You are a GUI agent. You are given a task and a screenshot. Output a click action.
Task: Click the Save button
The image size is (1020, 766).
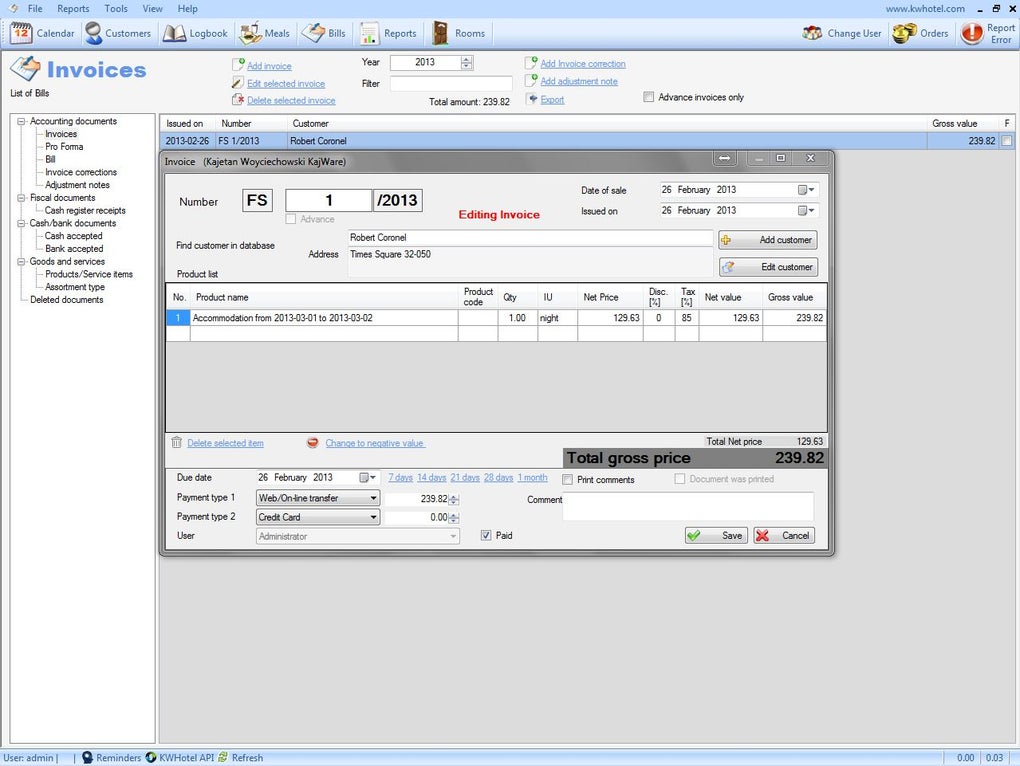[716, 535]
